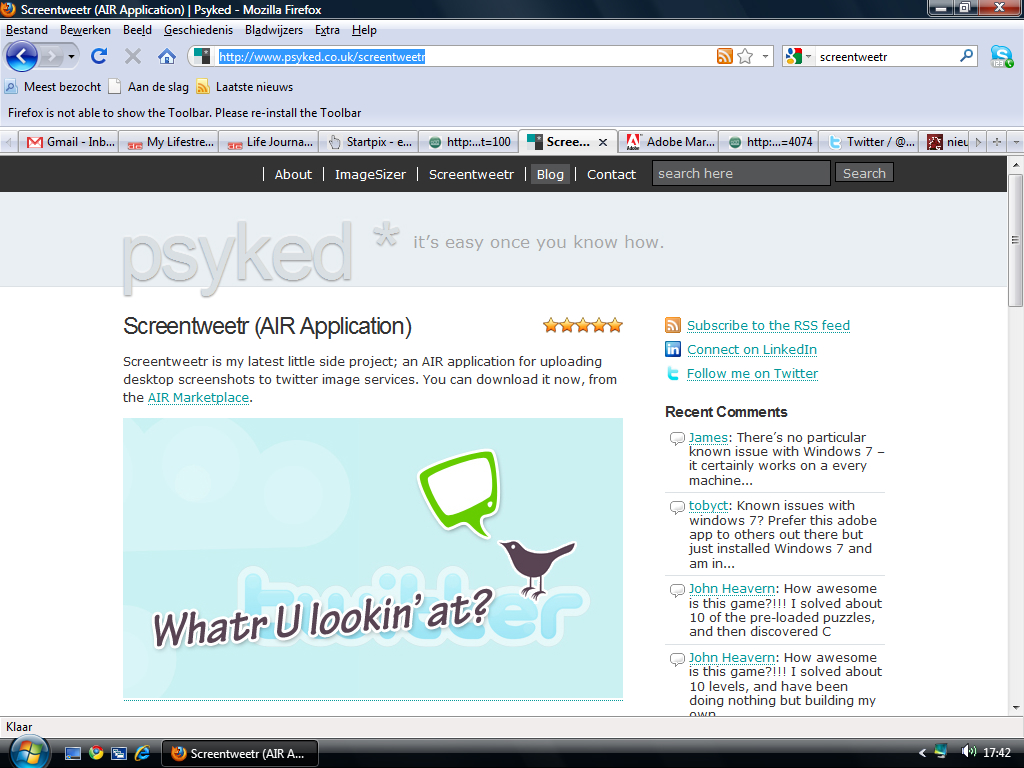Switch to the Gmail tab
The height and width of the screenshot is (768, 1024).
tap(71, 142)
